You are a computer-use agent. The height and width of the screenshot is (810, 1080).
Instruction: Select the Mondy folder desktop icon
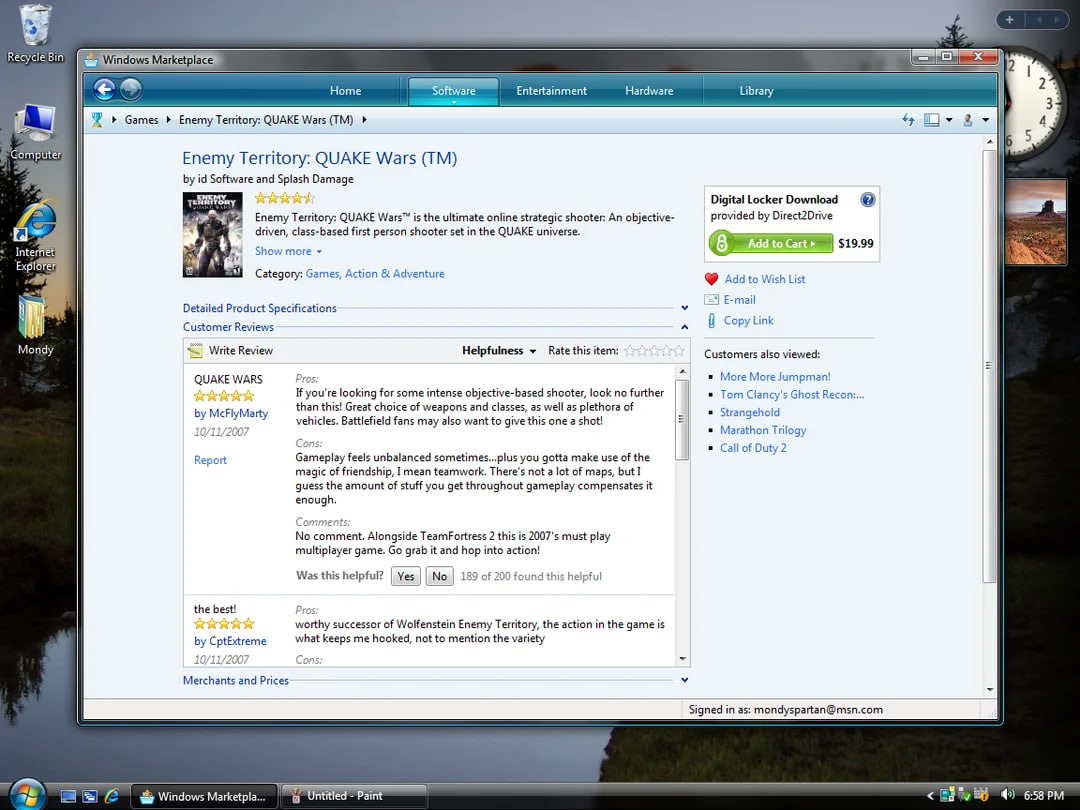pos(35,325)
